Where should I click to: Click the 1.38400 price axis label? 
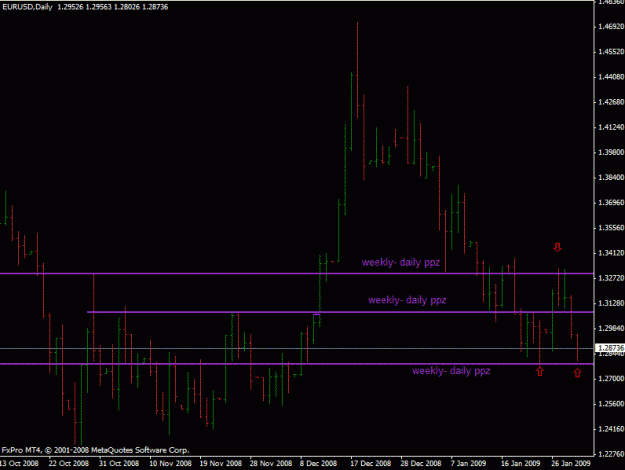coord(611,177)
